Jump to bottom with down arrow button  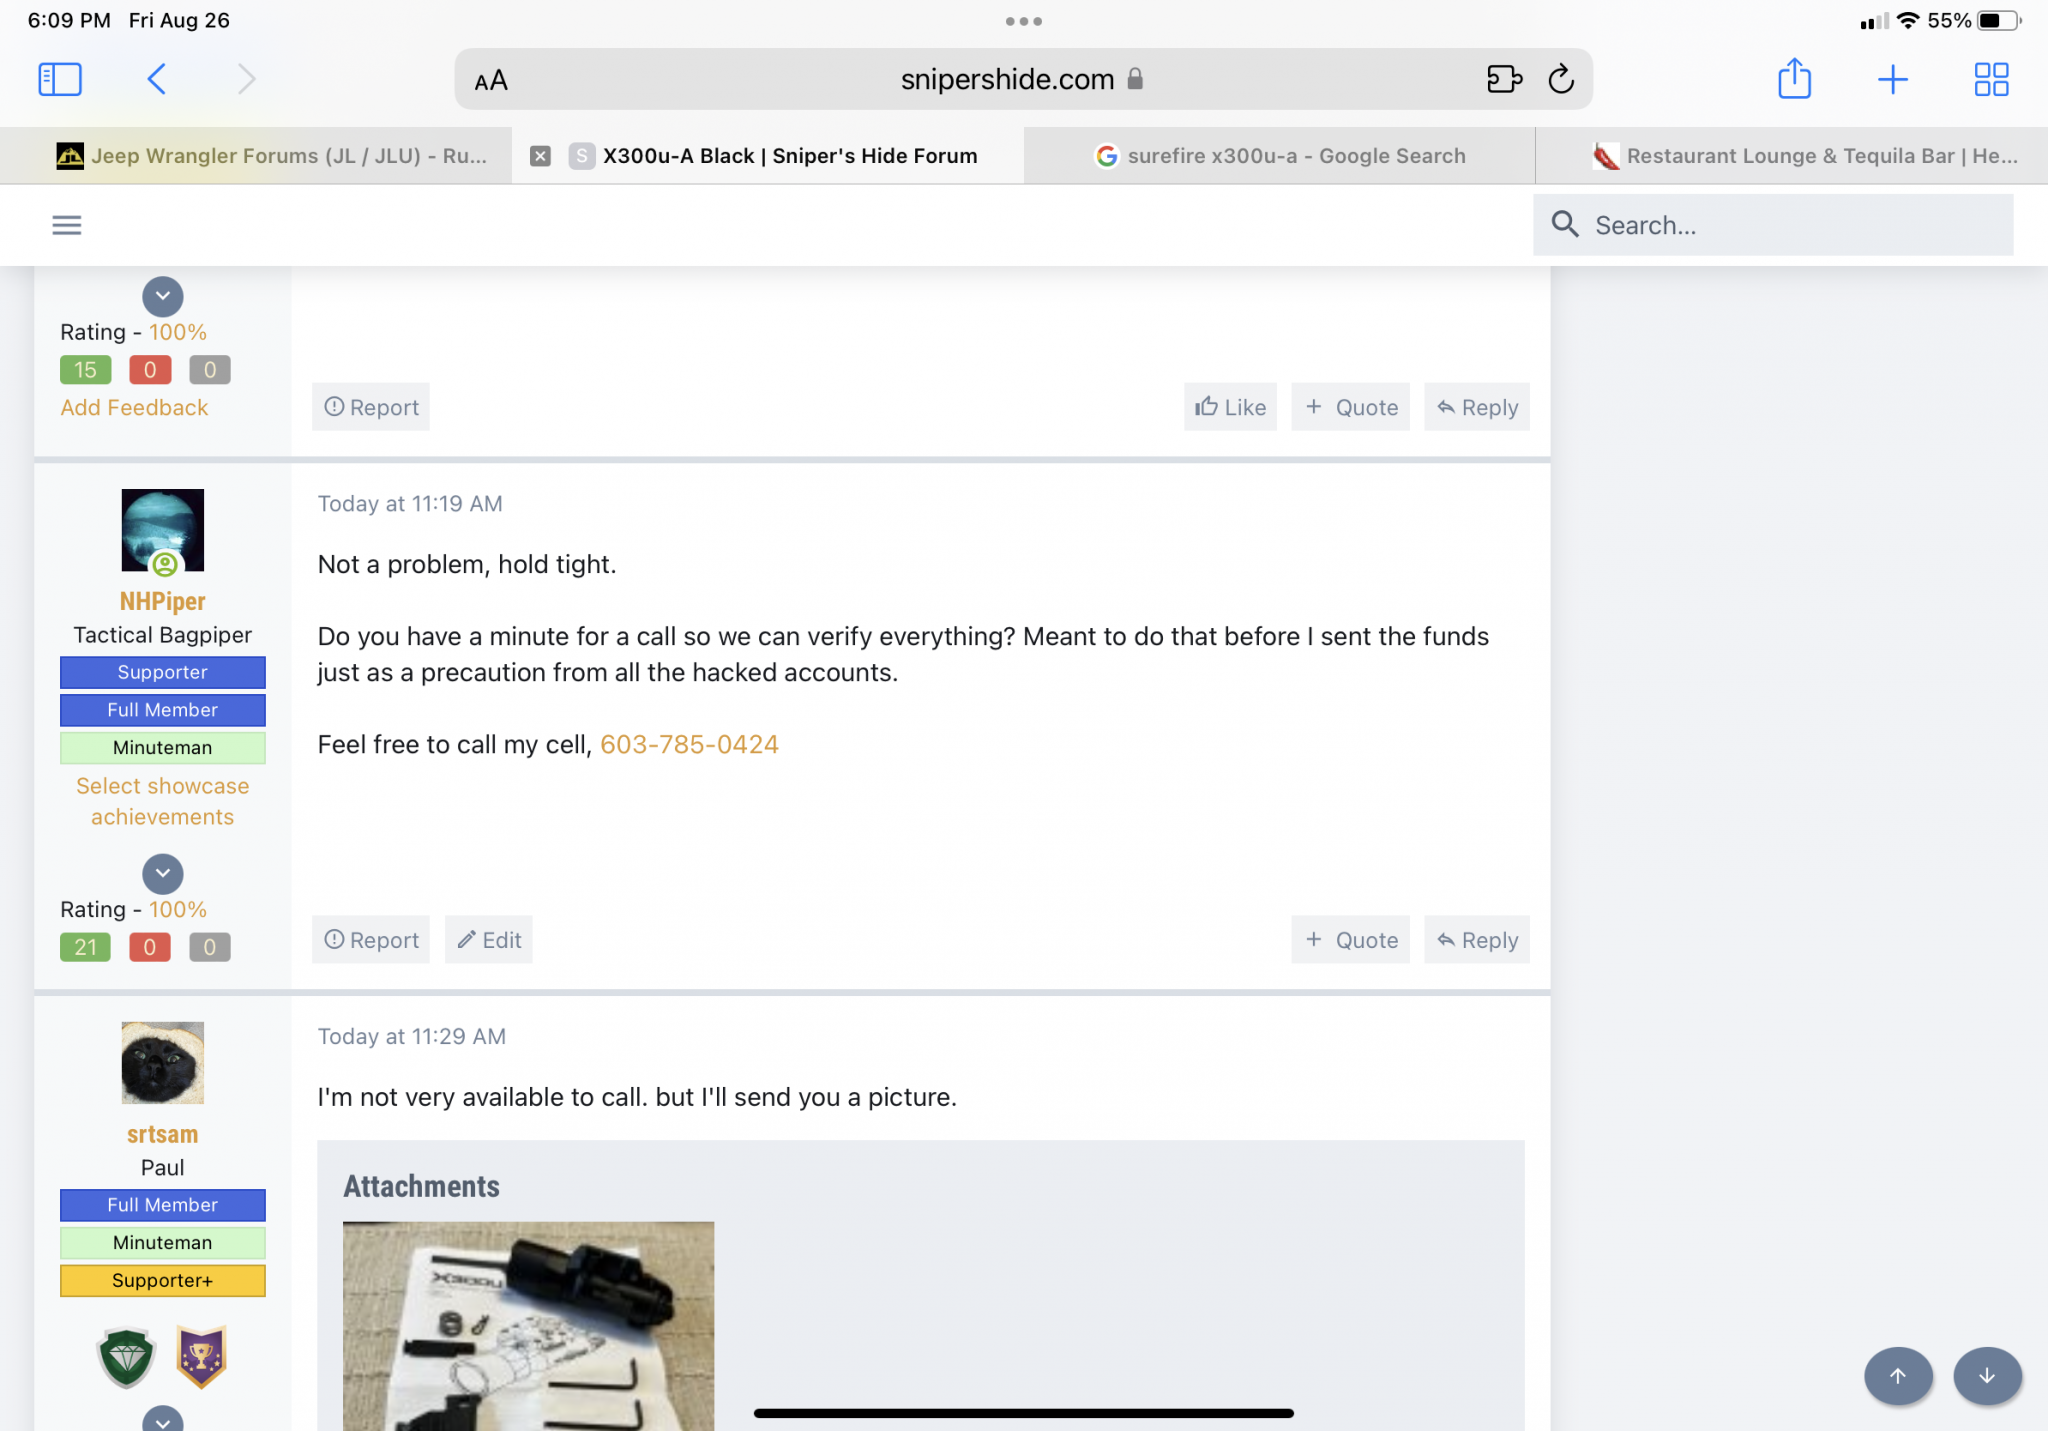click(1987, 1376)
